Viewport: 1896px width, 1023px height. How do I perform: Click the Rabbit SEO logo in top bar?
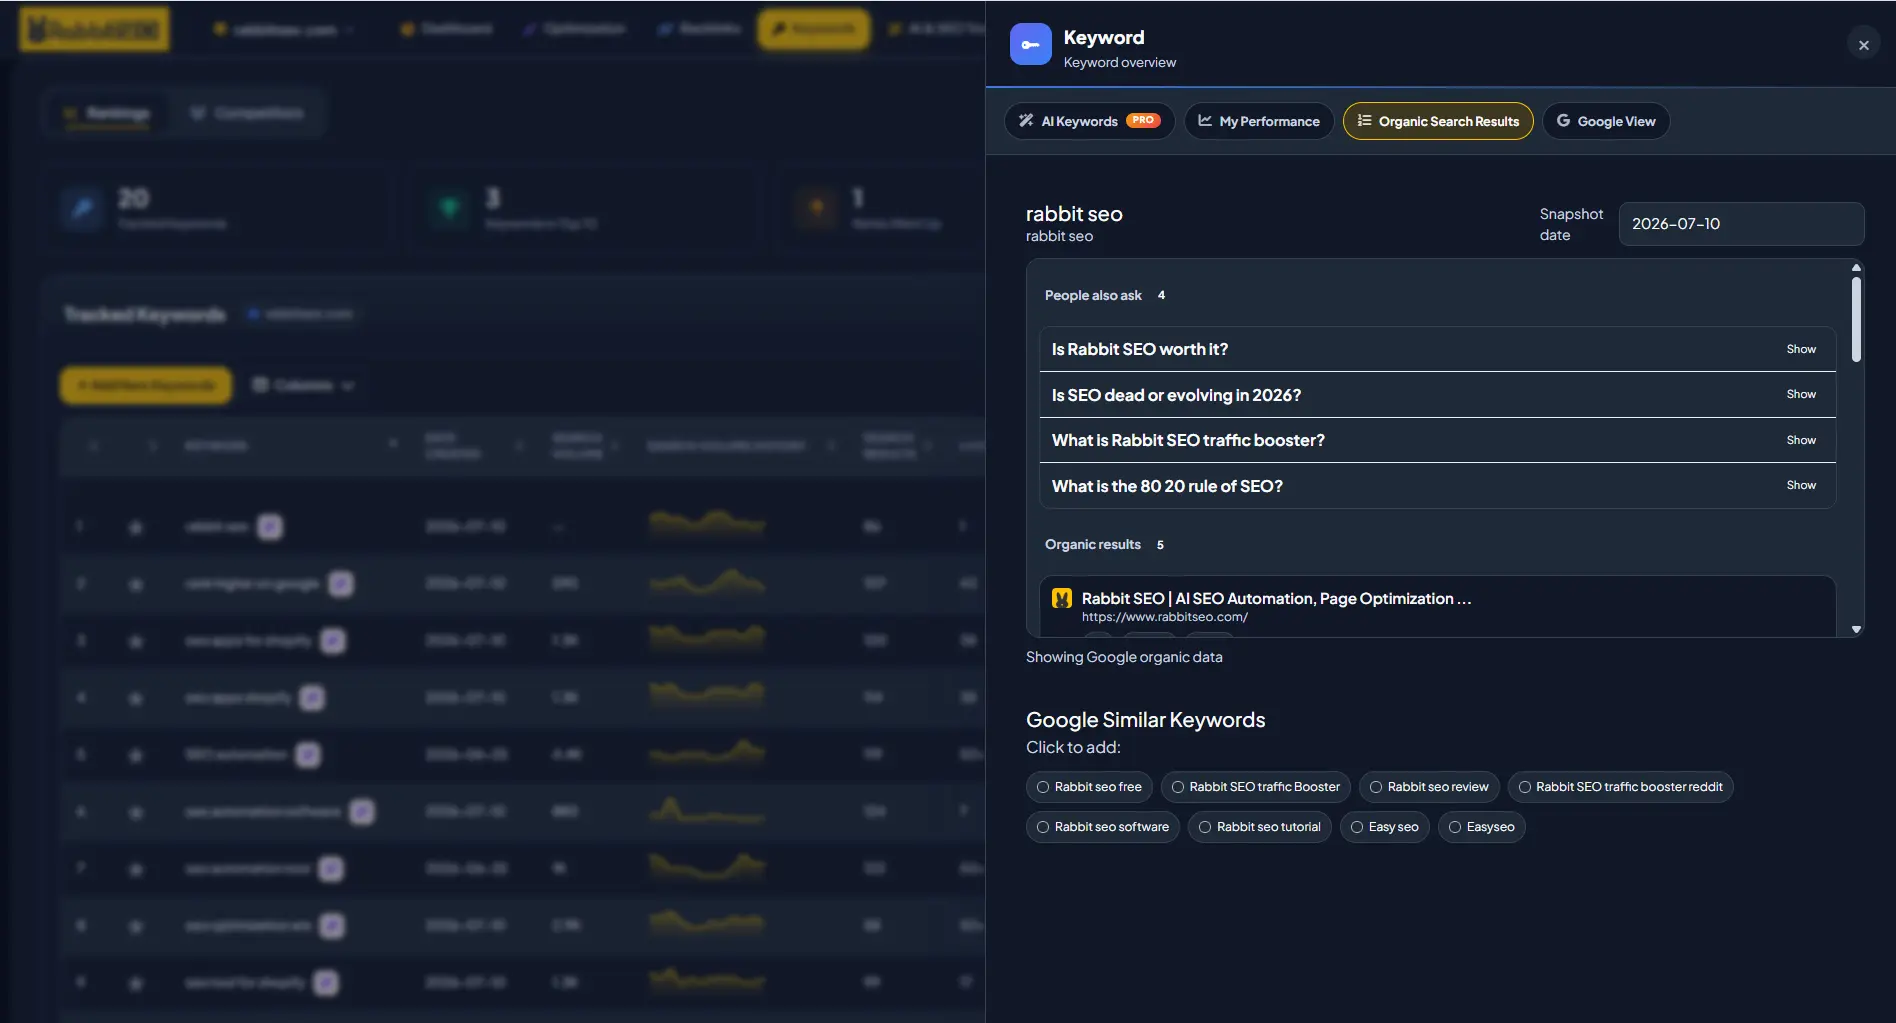pos(94,29)
